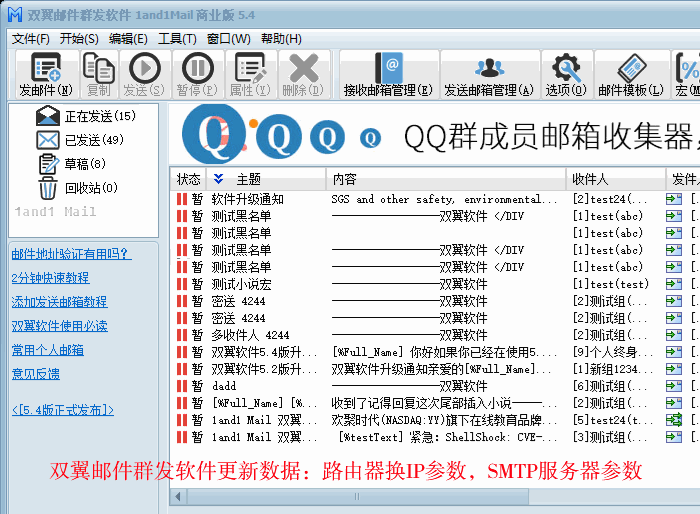Open the 常用个人邮箱 link
700x514 pixels.
point(48,350)
